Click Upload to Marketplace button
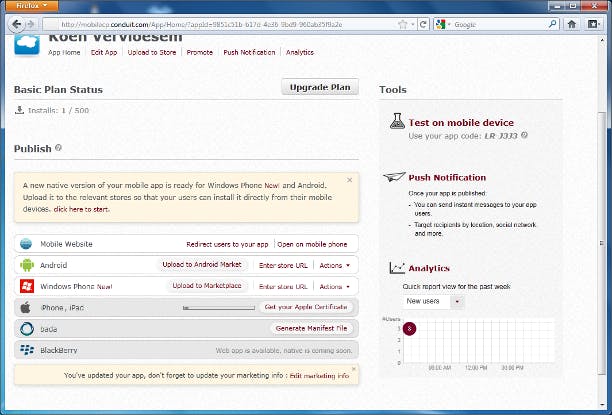This screenshot has width=612, height=415. pos(207,286)
